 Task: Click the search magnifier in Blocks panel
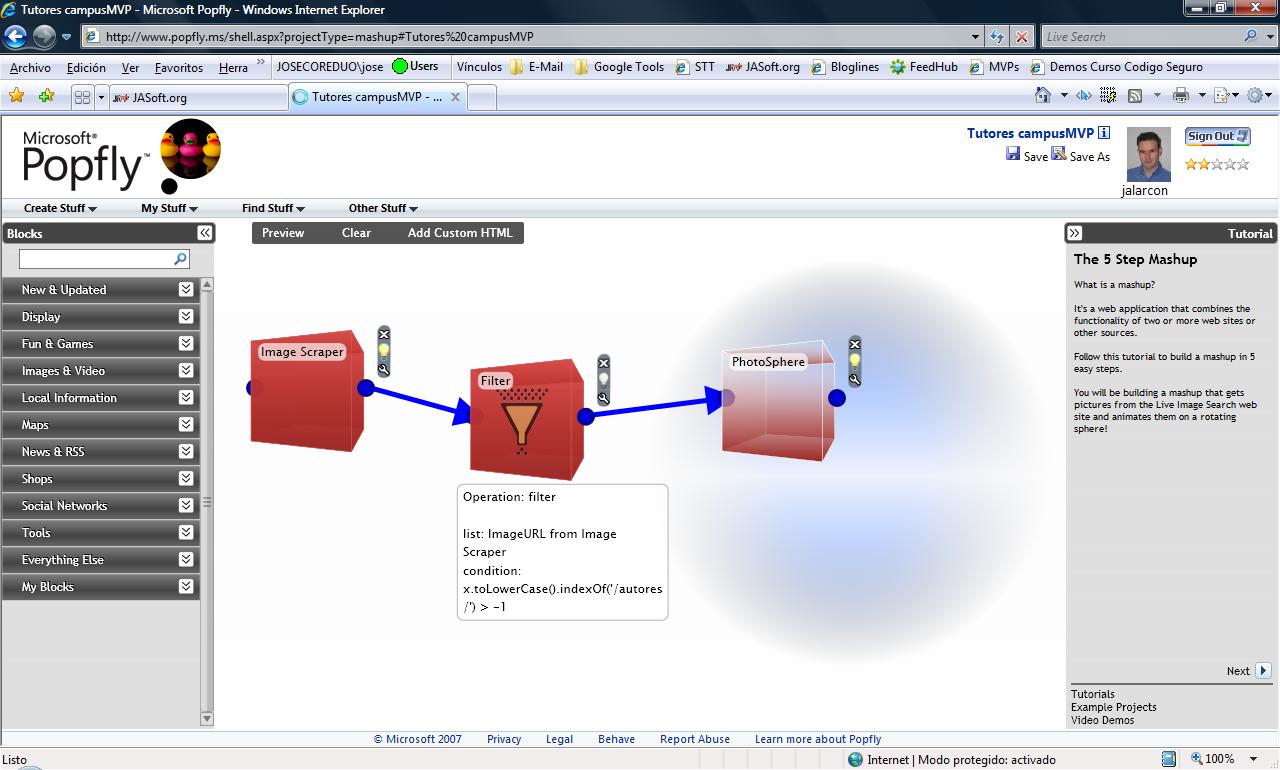click(181, 259)
